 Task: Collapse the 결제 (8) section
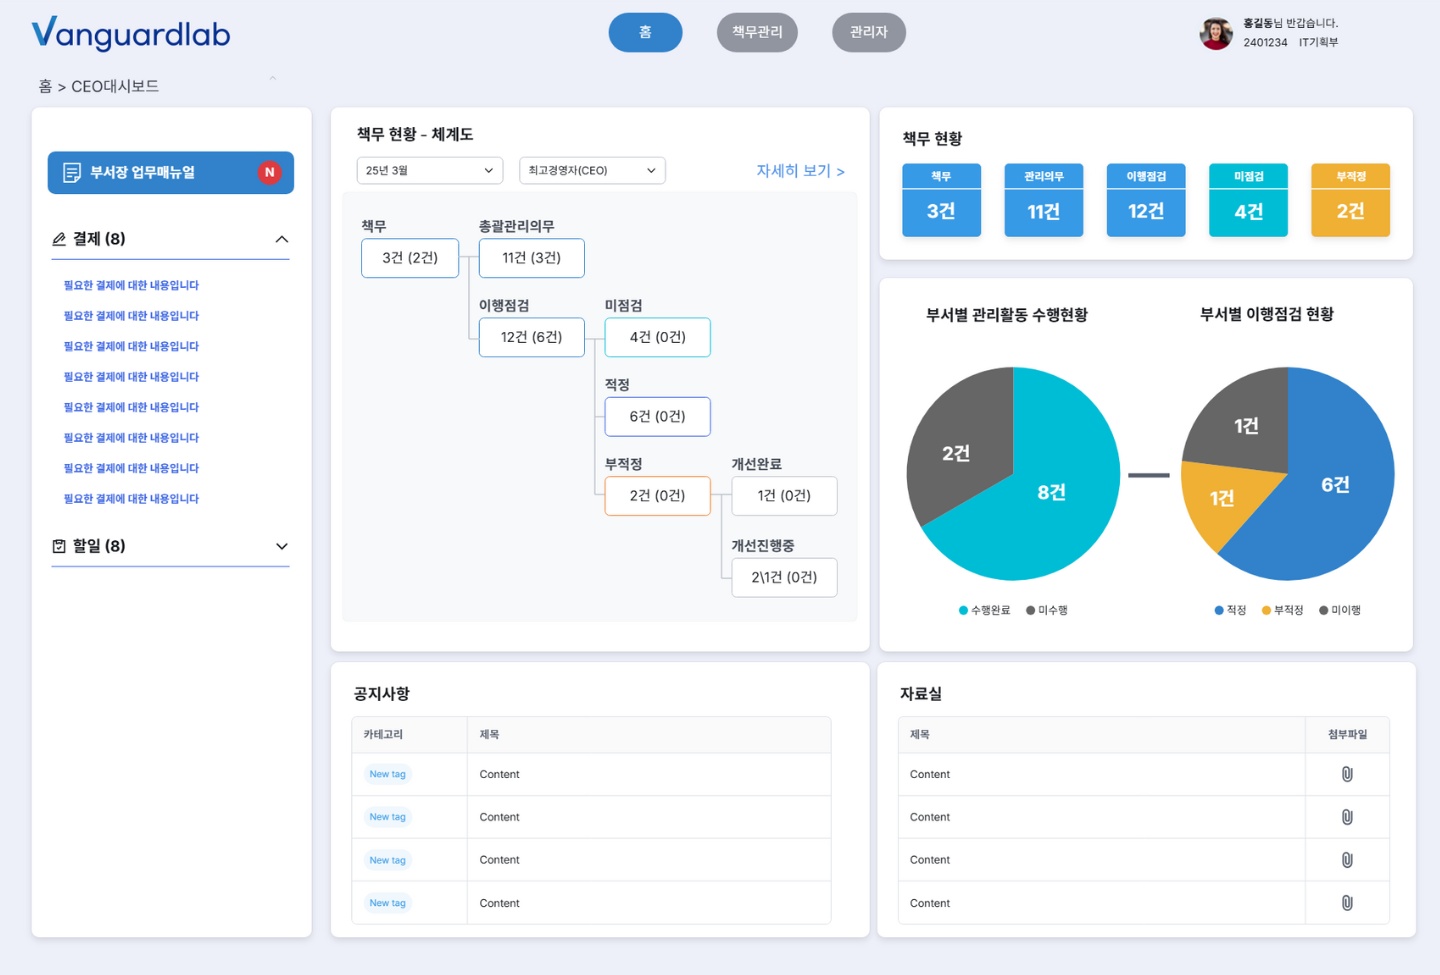282,239
